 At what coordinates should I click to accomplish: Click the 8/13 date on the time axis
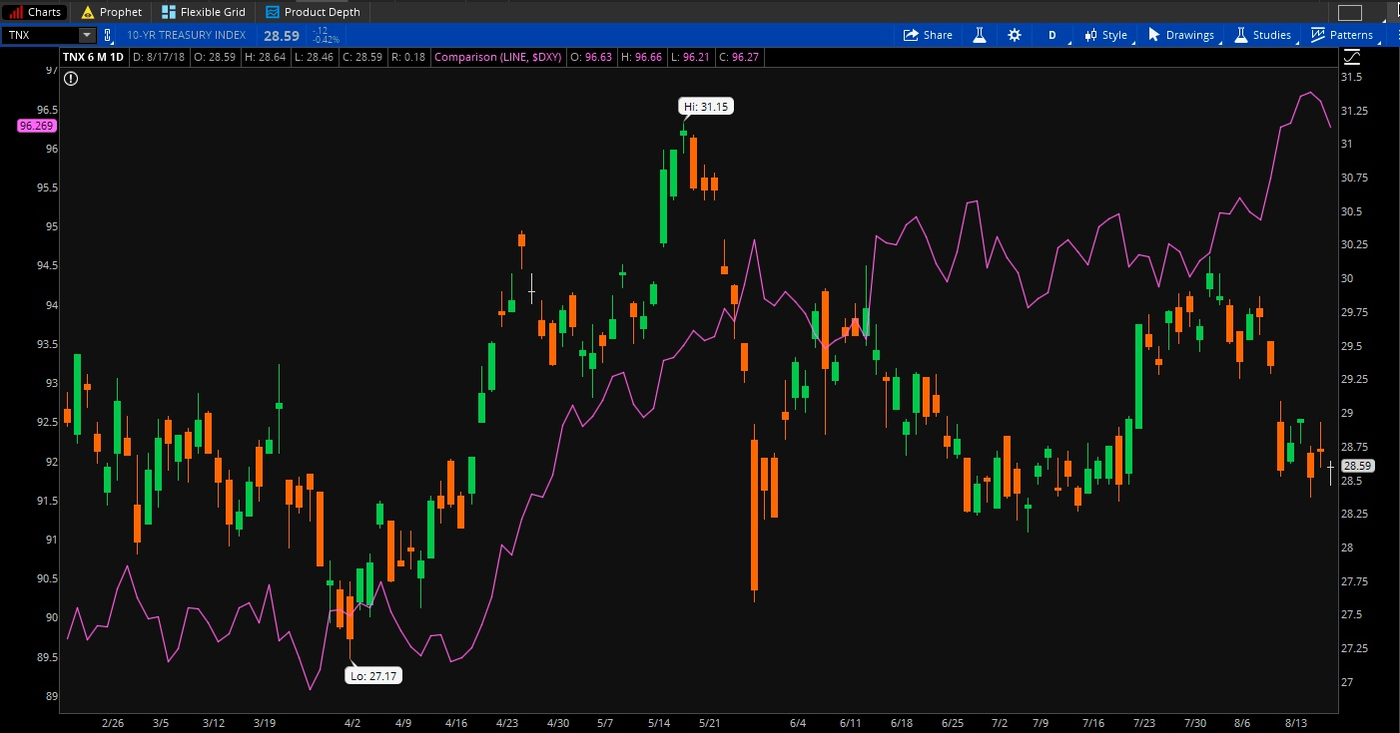pos(1296,722)
